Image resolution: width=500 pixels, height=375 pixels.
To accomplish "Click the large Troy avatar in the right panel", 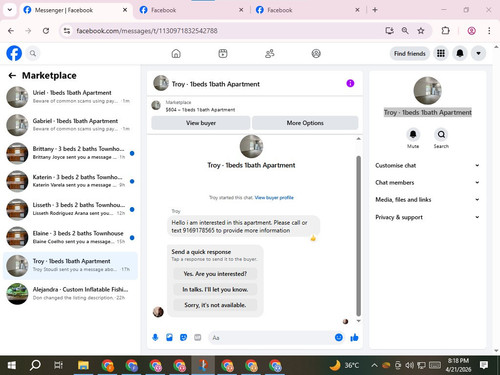I will coord(427,91).
